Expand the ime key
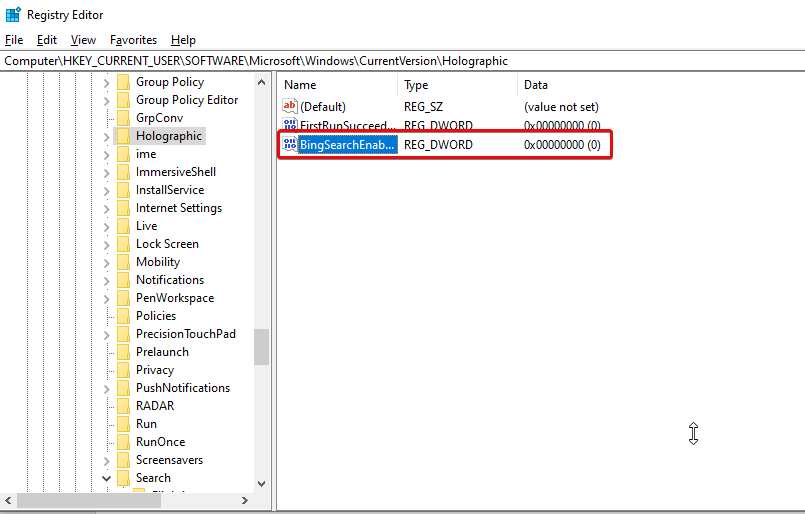 (106, 155)
